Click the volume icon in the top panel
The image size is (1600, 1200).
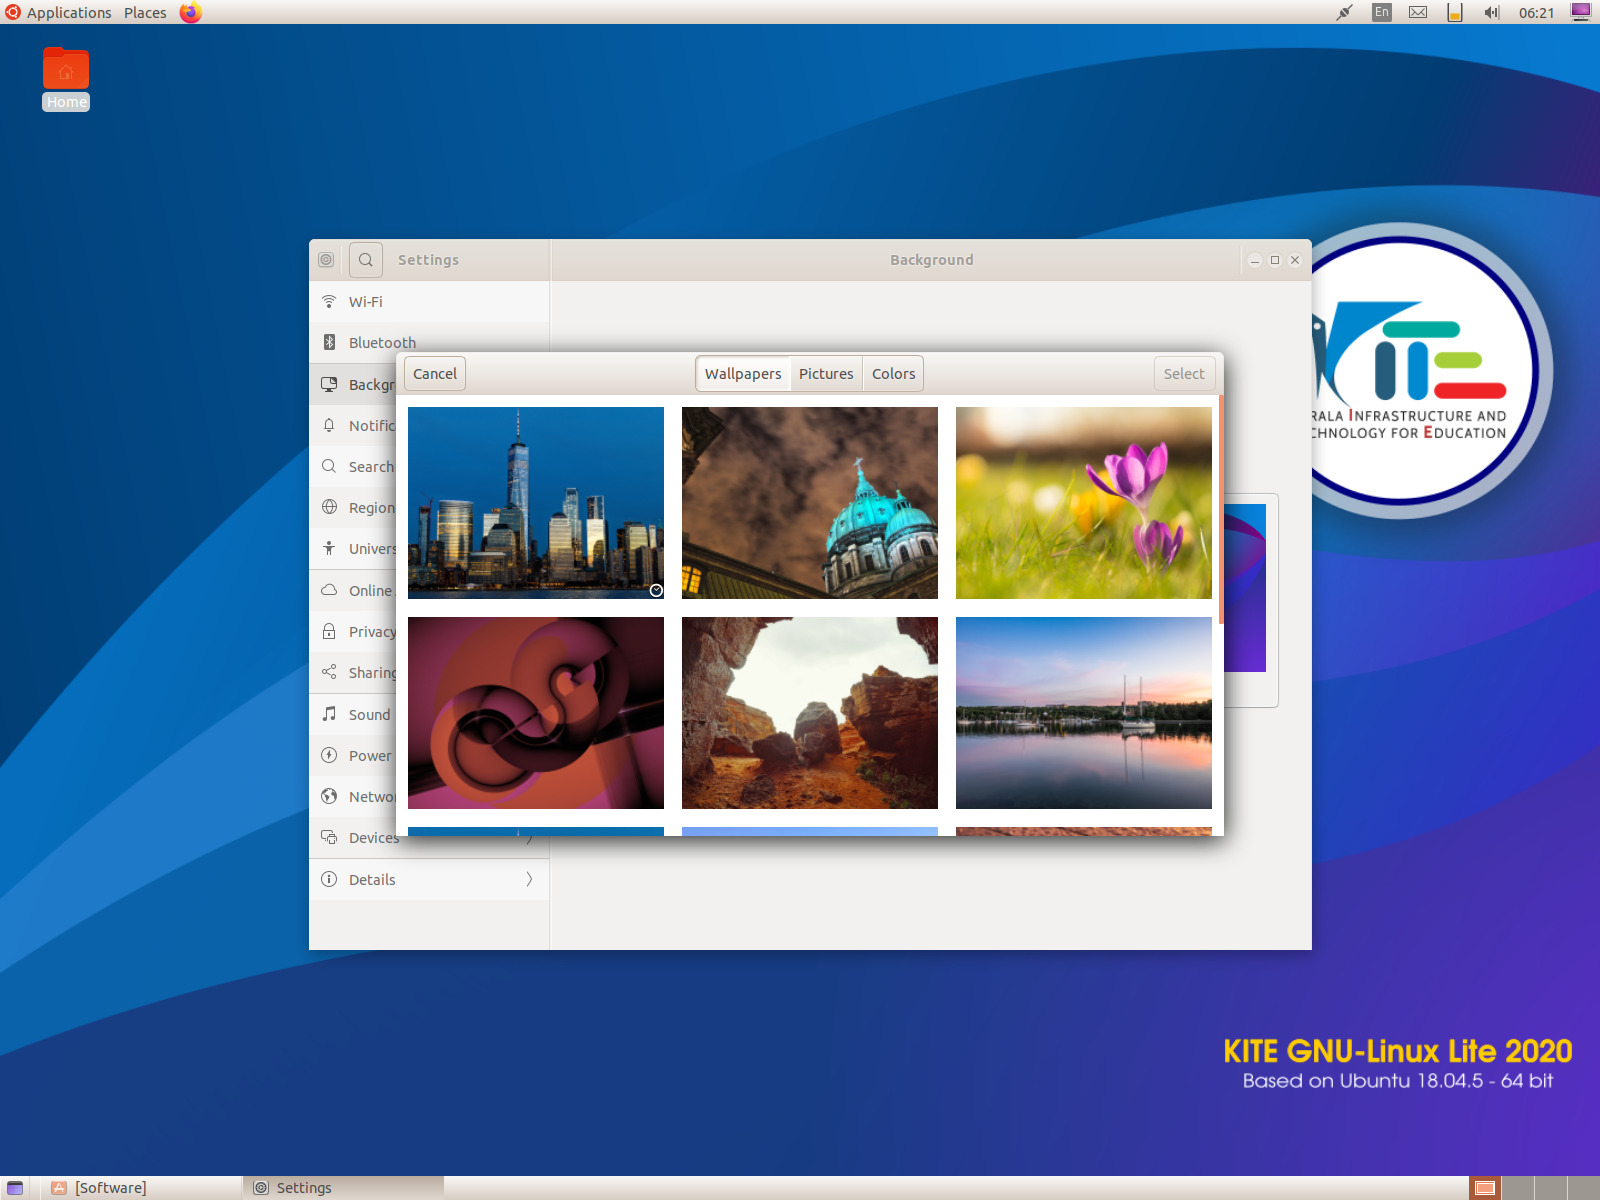[x=1491, y=12]
